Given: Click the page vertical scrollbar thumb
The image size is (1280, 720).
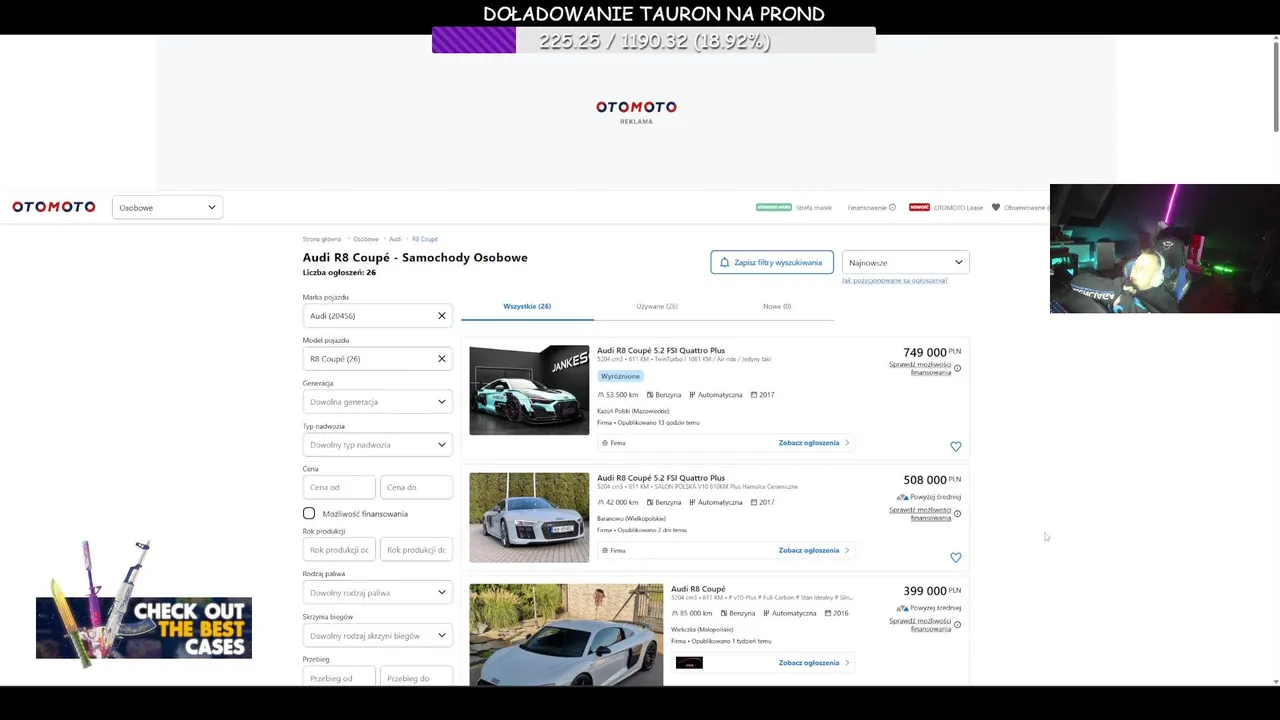Looking at the screenshot, I should [1276, 87].
